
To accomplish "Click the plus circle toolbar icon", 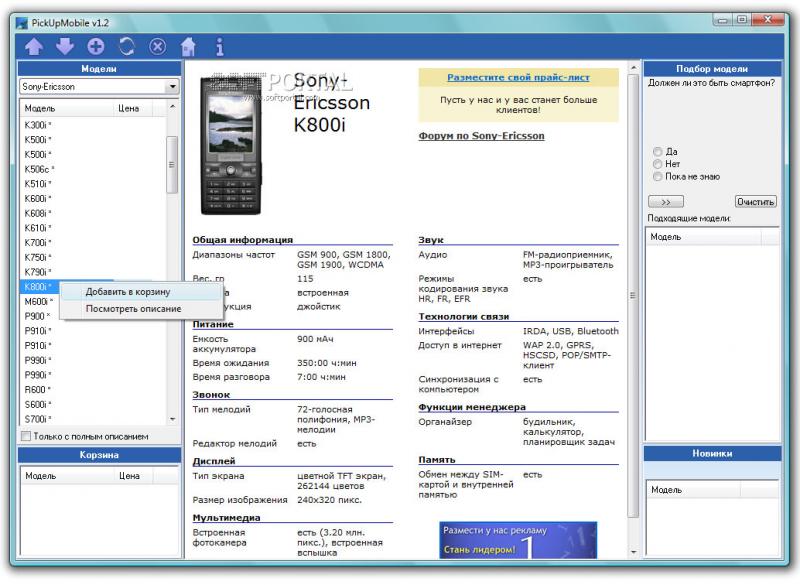I will pyautogui.click(x=96, y=47).
